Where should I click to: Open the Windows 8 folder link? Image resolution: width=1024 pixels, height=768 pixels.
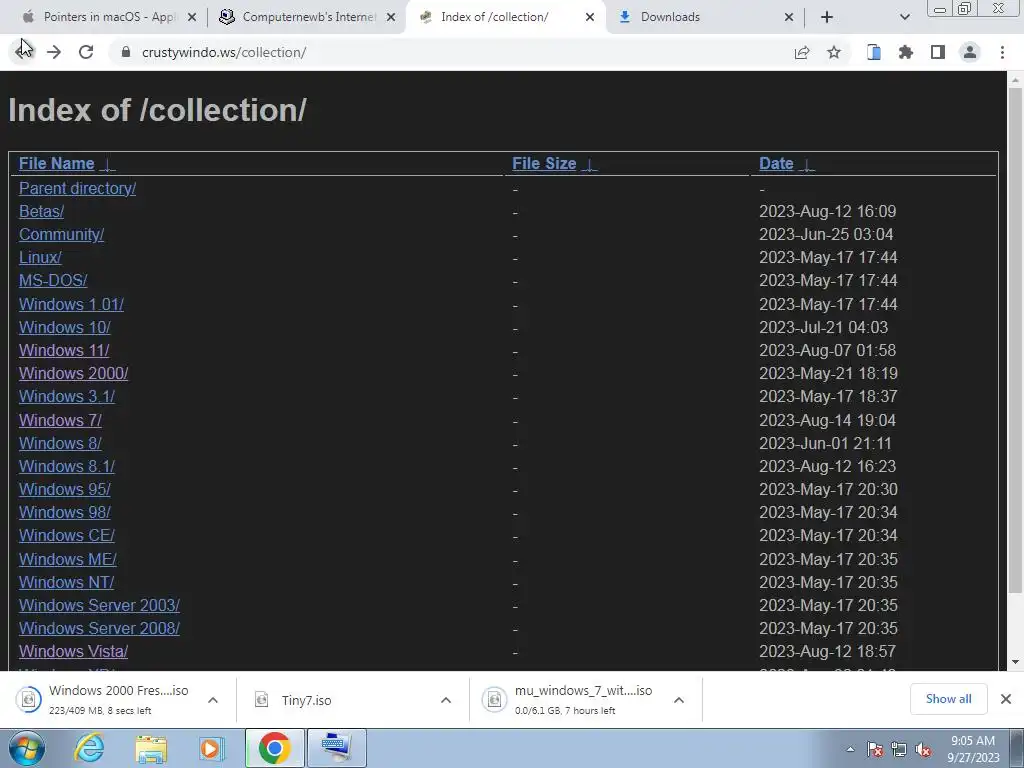(x=60, y=443)
